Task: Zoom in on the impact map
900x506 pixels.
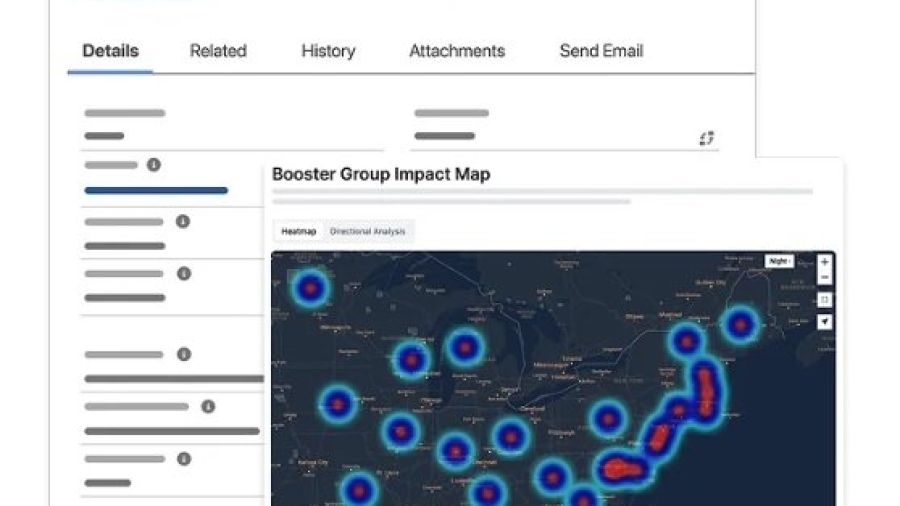Action: coord(824,262)
